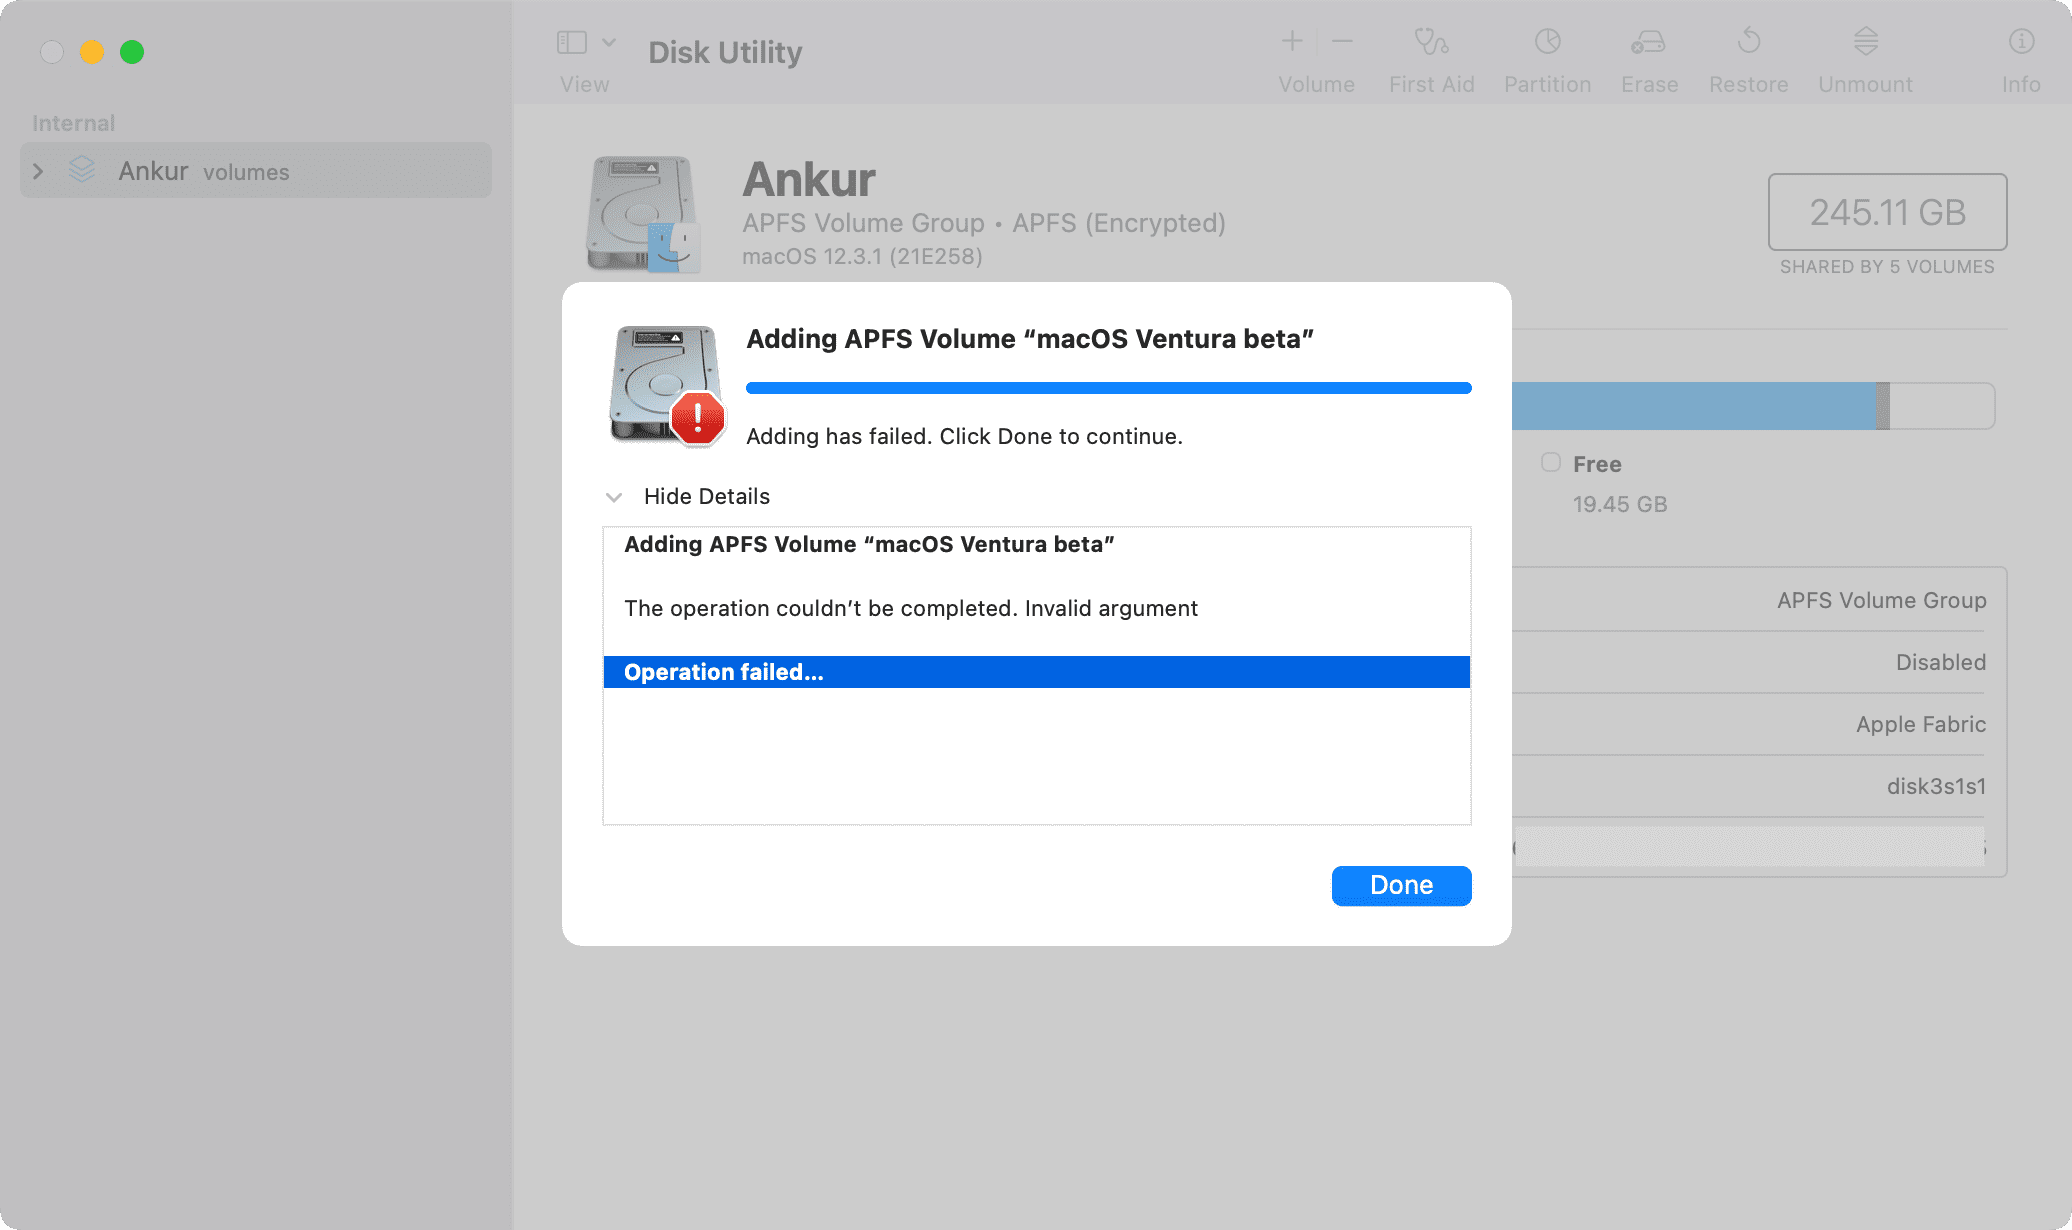Click the Ankur disk icon in main pane

[x=643, y=213]
